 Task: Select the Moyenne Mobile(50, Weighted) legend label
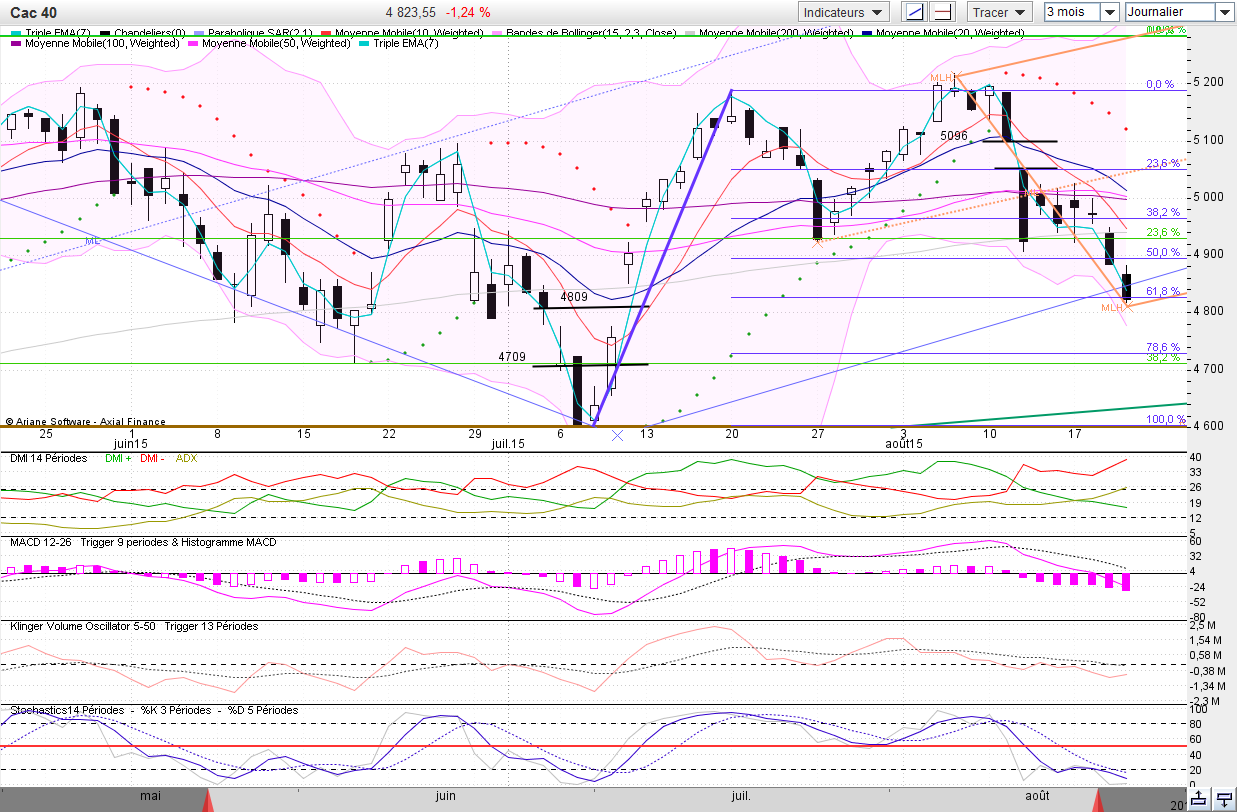276,44
